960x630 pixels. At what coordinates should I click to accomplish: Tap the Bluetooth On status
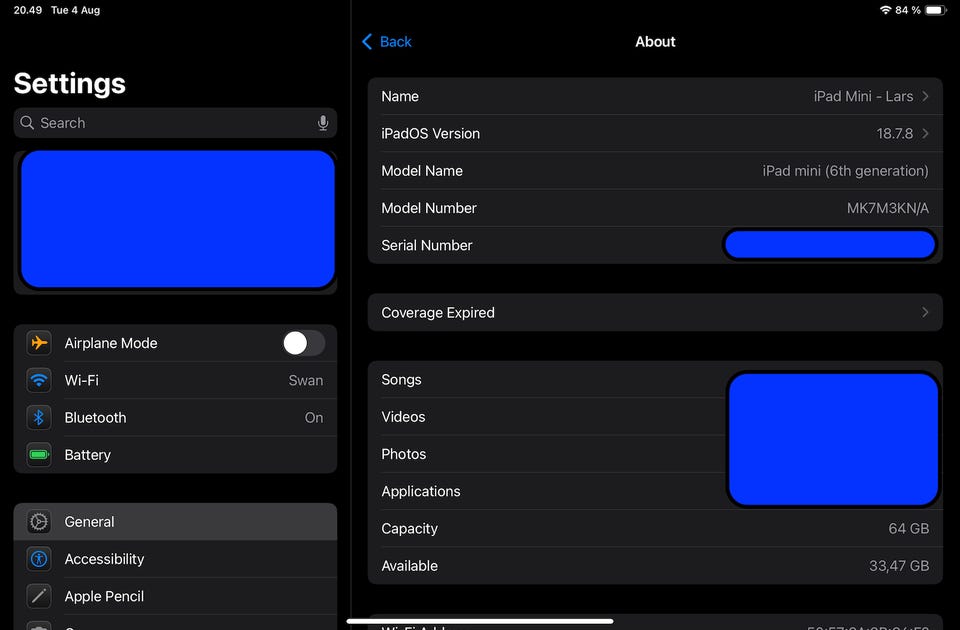pos(313,418)
